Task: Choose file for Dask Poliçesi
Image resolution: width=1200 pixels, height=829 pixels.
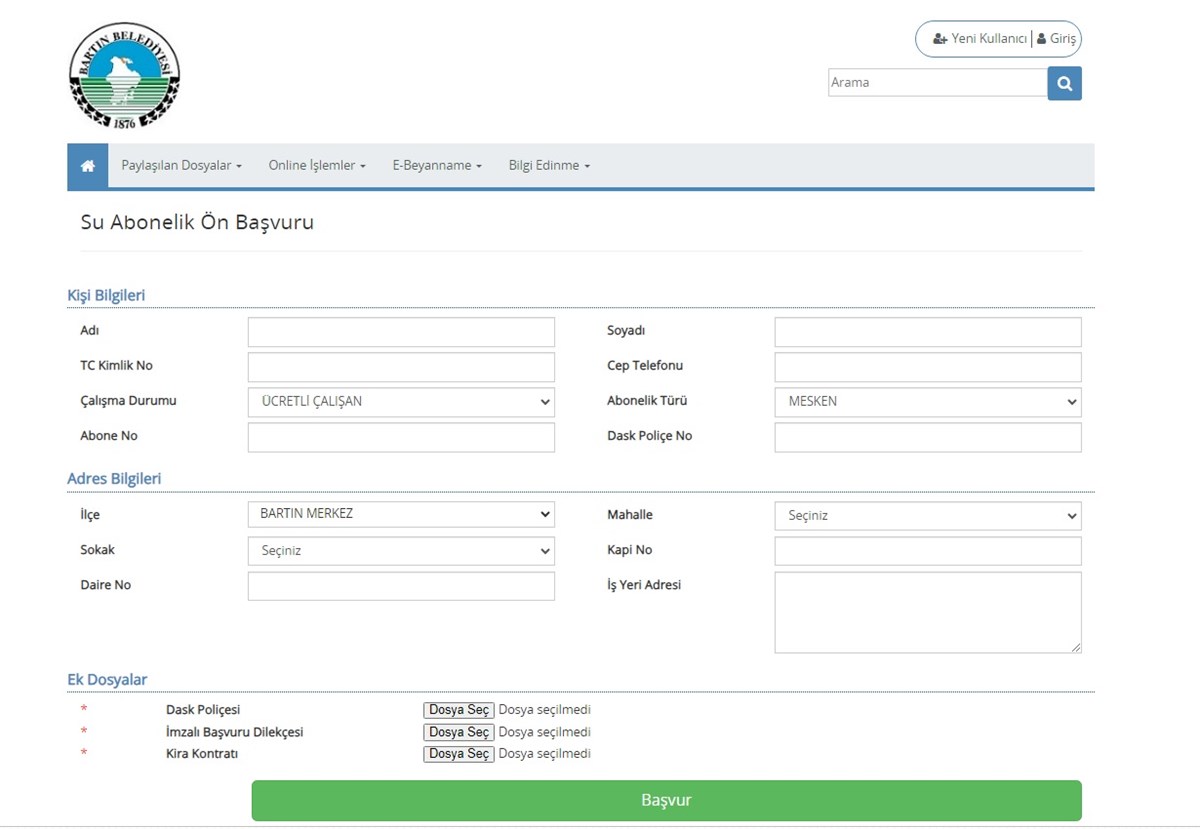Action: click(x=459, y=710)
